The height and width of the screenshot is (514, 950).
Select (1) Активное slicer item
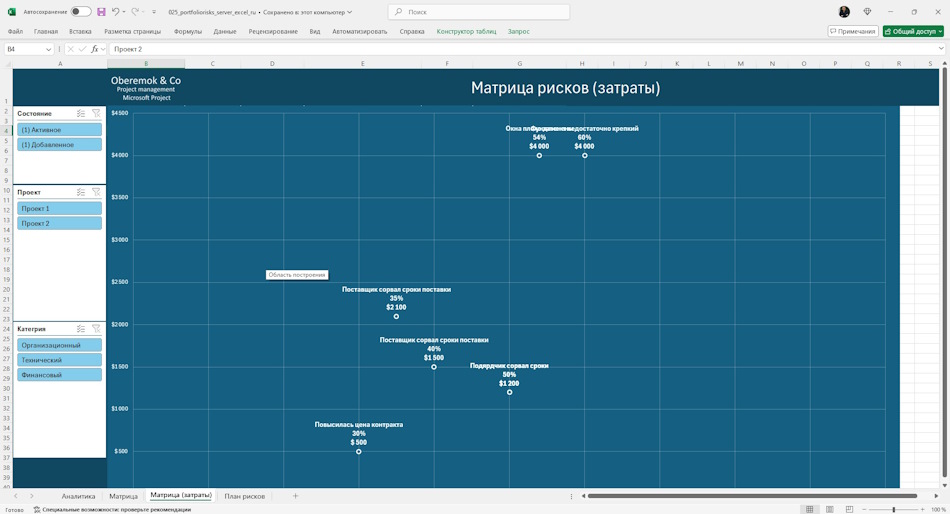59,130
